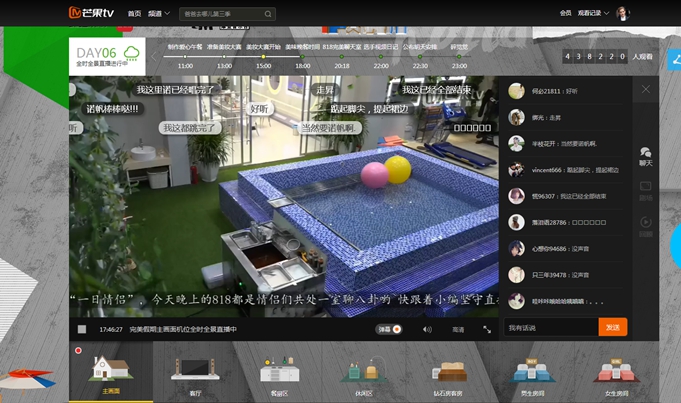The height and width of the screenshot is (403, 681).
Task: Stop the live video playback
Action: coord(82,329)
